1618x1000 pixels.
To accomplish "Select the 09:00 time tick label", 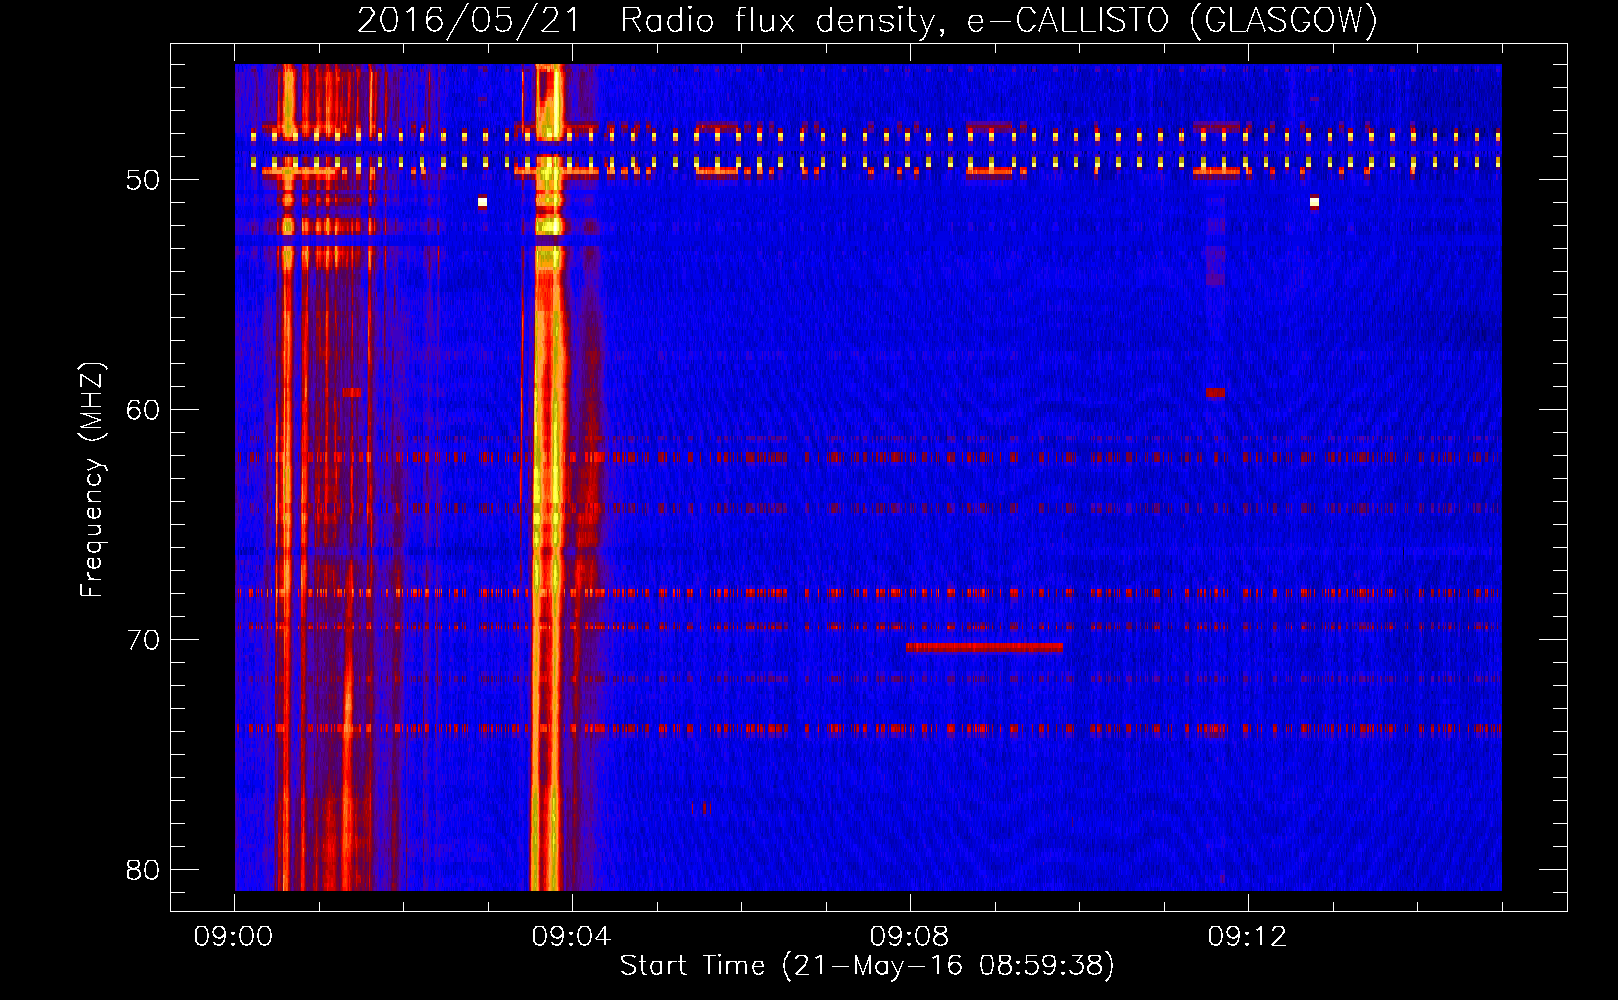I will tap(233, 937).
